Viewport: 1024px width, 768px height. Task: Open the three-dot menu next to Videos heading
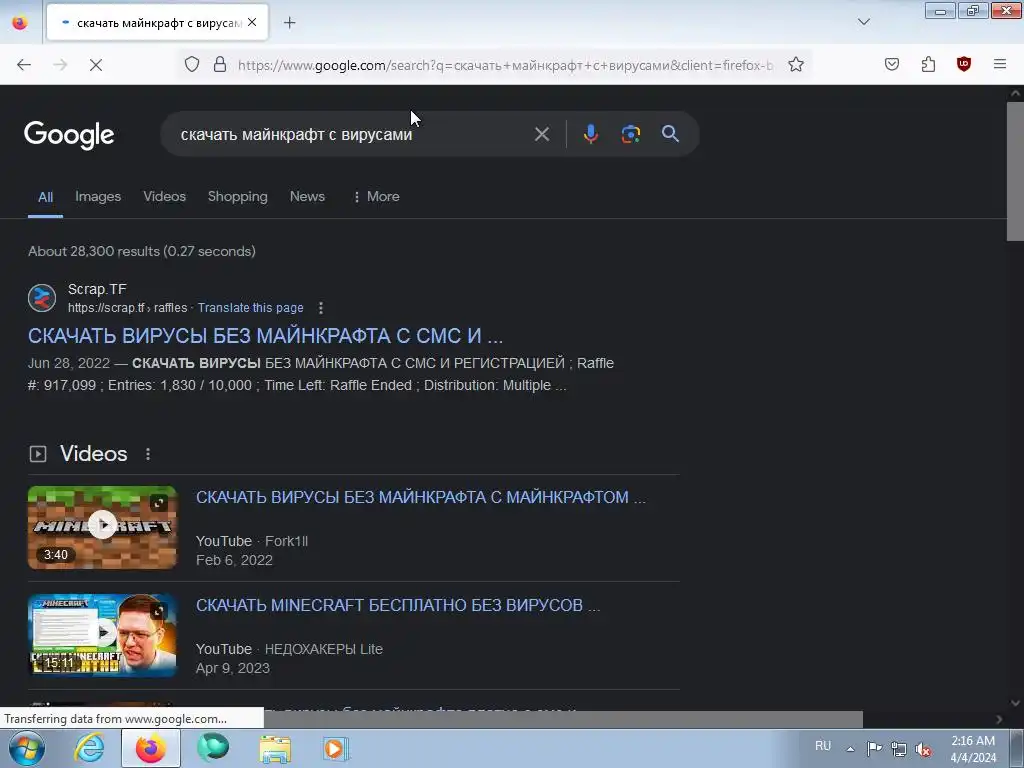click(148, 454)
